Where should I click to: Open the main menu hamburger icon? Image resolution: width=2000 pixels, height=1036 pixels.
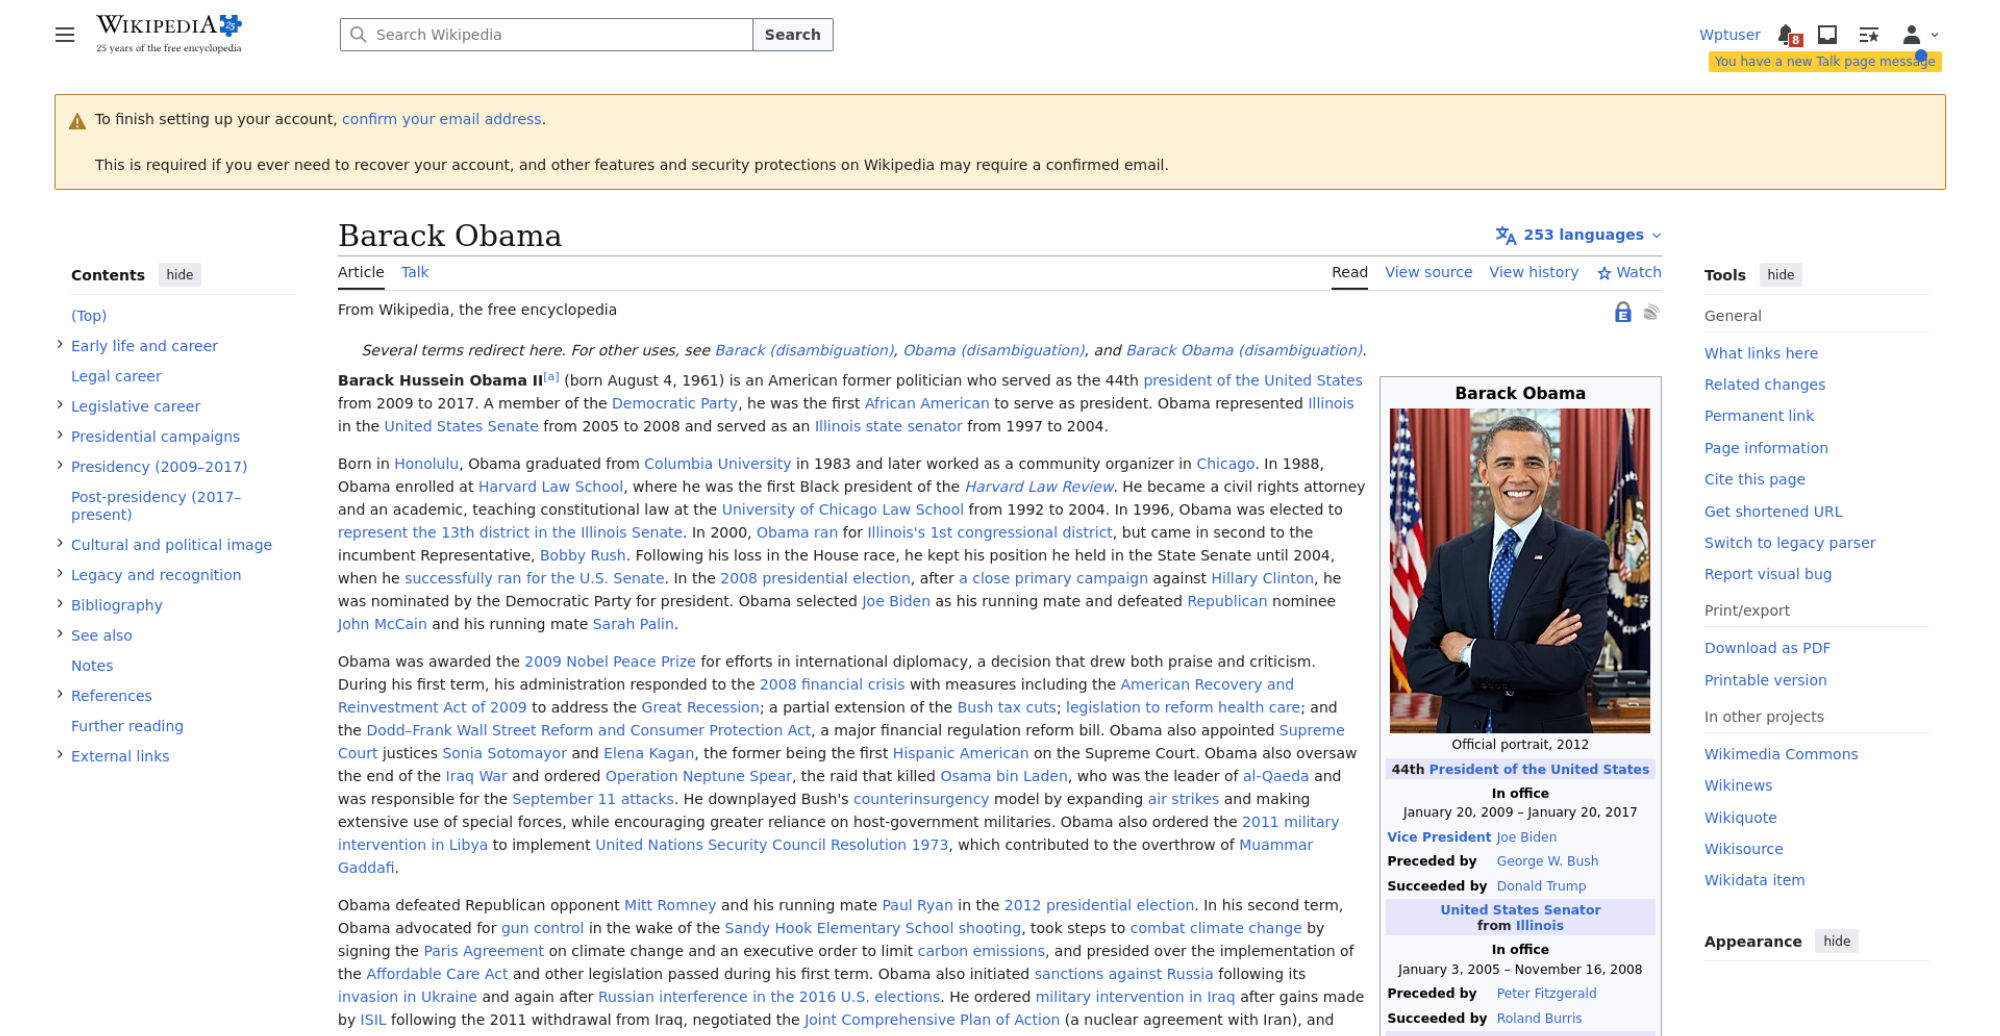[x=65, y=35]
